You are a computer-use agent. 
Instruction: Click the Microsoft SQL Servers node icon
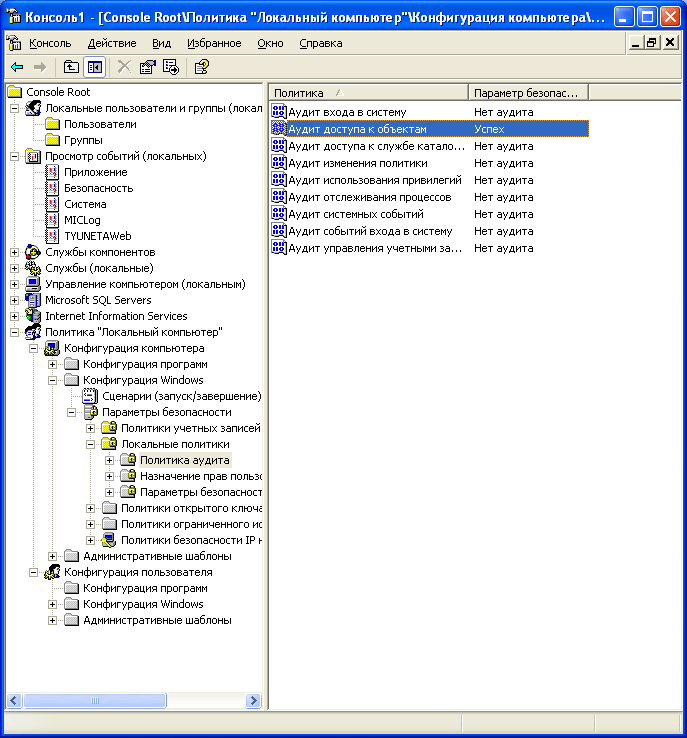[x=33, y=300]
